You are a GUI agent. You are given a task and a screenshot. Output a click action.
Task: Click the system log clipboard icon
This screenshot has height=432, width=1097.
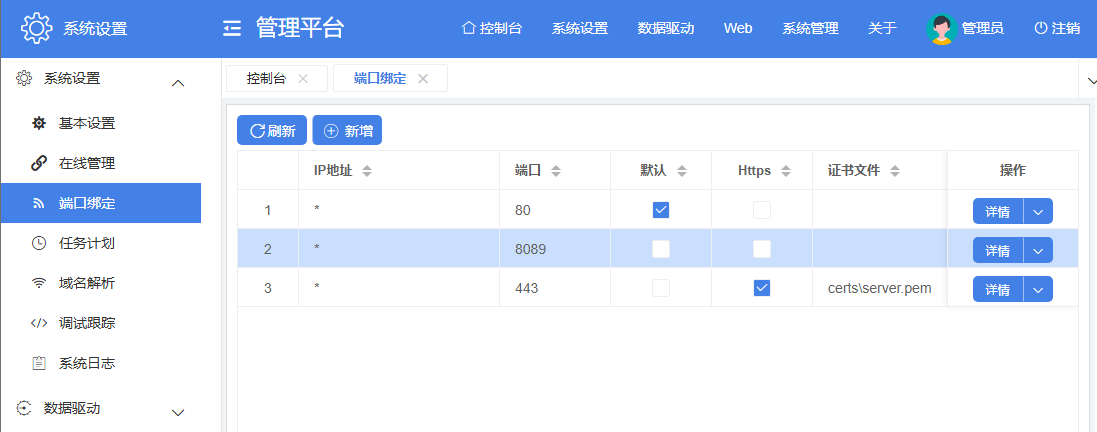(39, 363)
